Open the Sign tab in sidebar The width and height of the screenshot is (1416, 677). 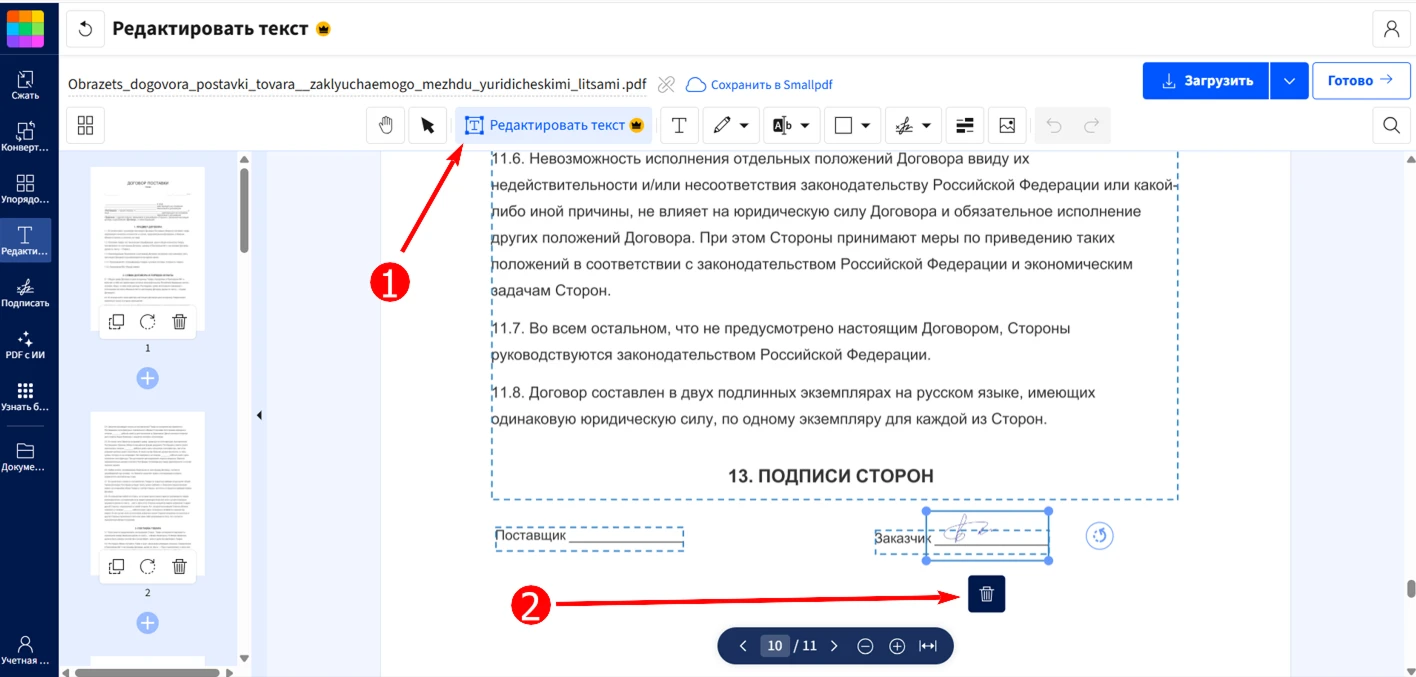[25, 293]
